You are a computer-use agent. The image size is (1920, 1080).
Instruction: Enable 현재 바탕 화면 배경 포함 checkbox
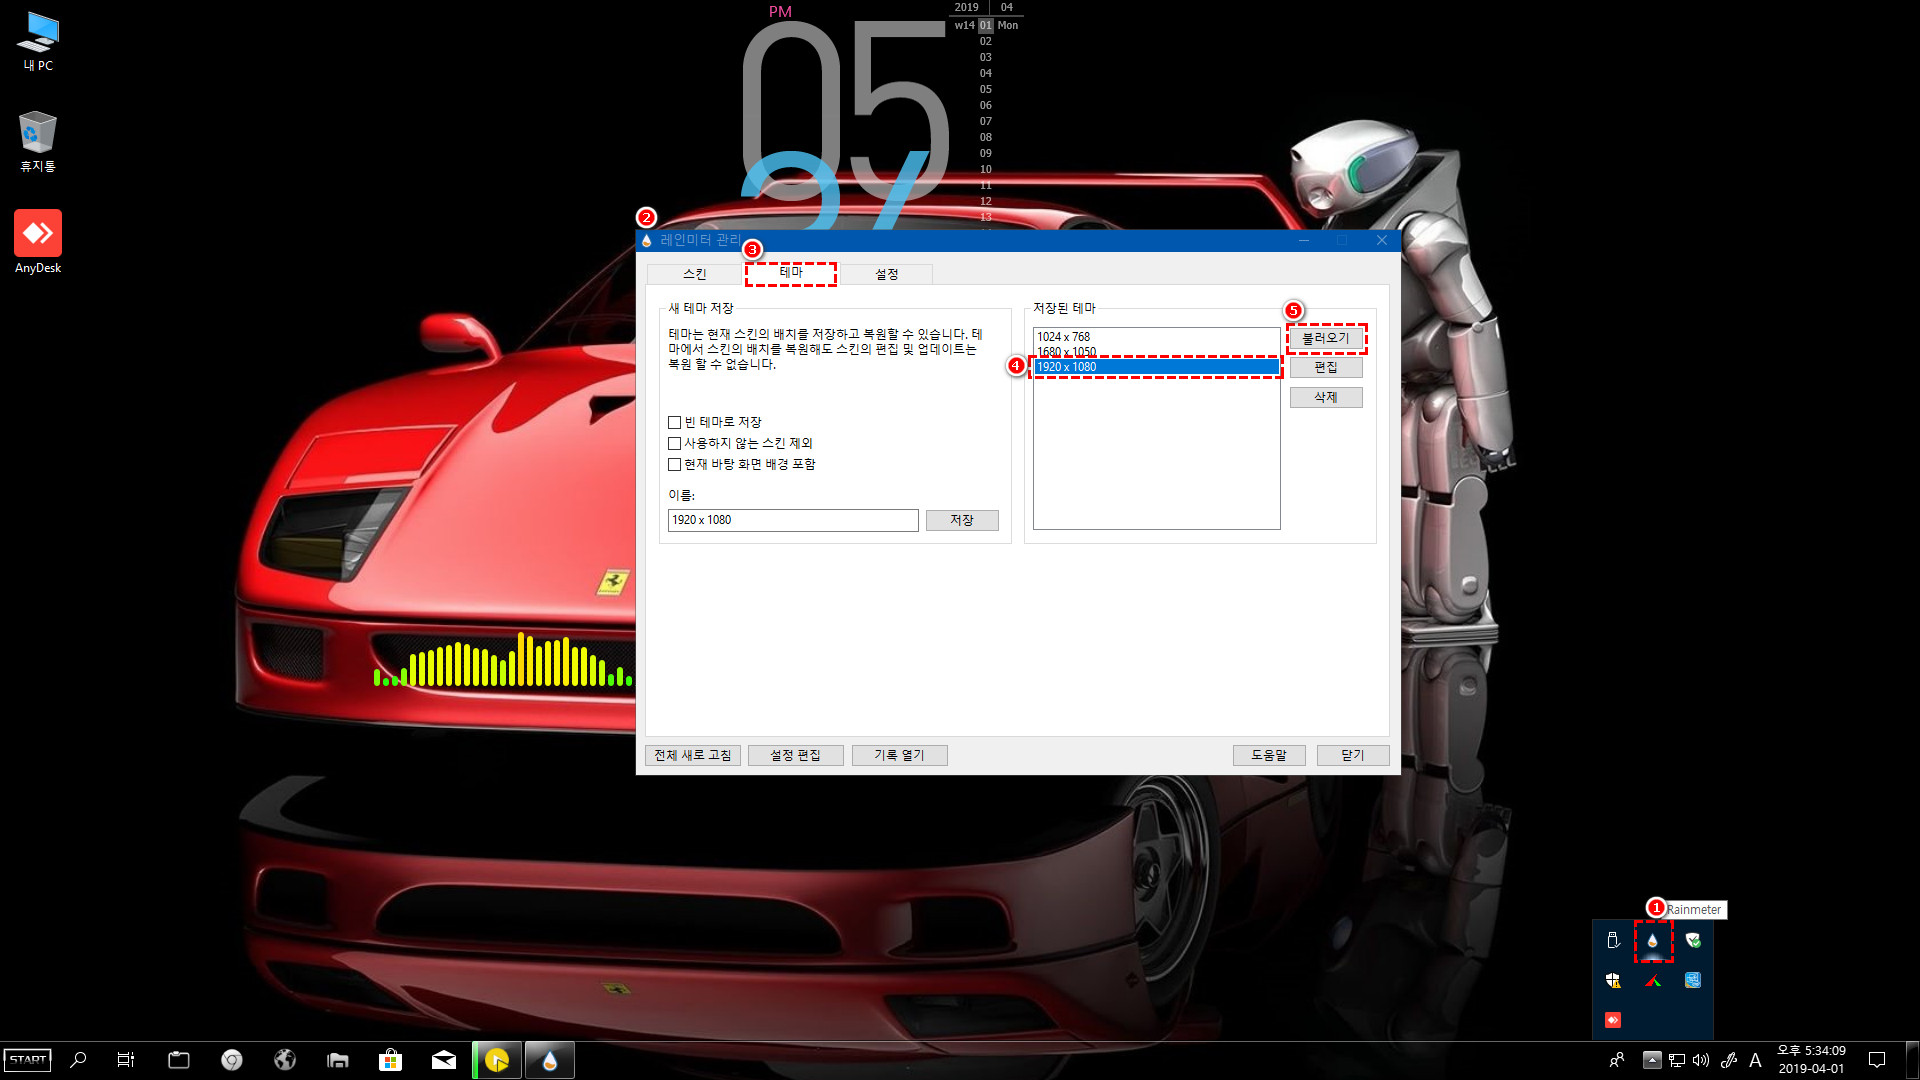click(675, 465)
